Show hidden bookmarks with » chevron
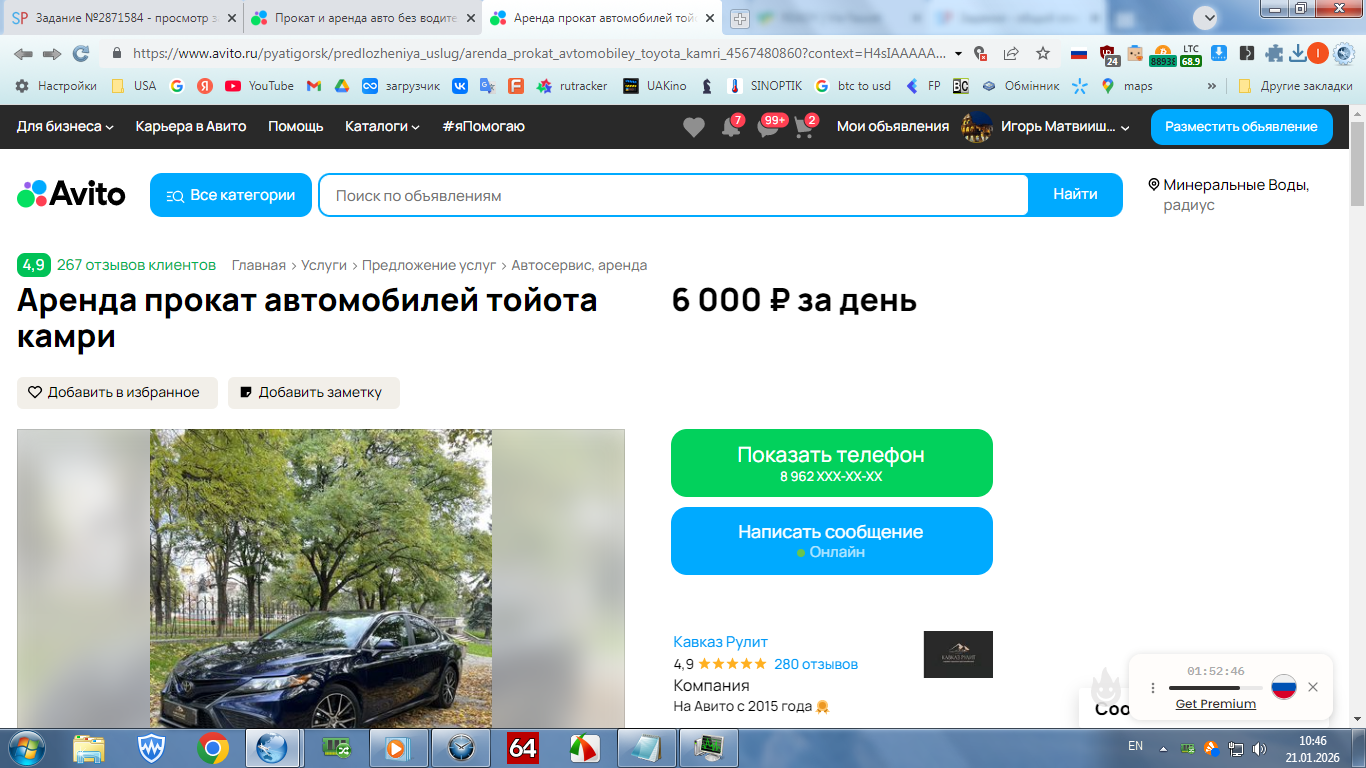The height and width of the screenshot is (768, 1366). click(1212, 86)
